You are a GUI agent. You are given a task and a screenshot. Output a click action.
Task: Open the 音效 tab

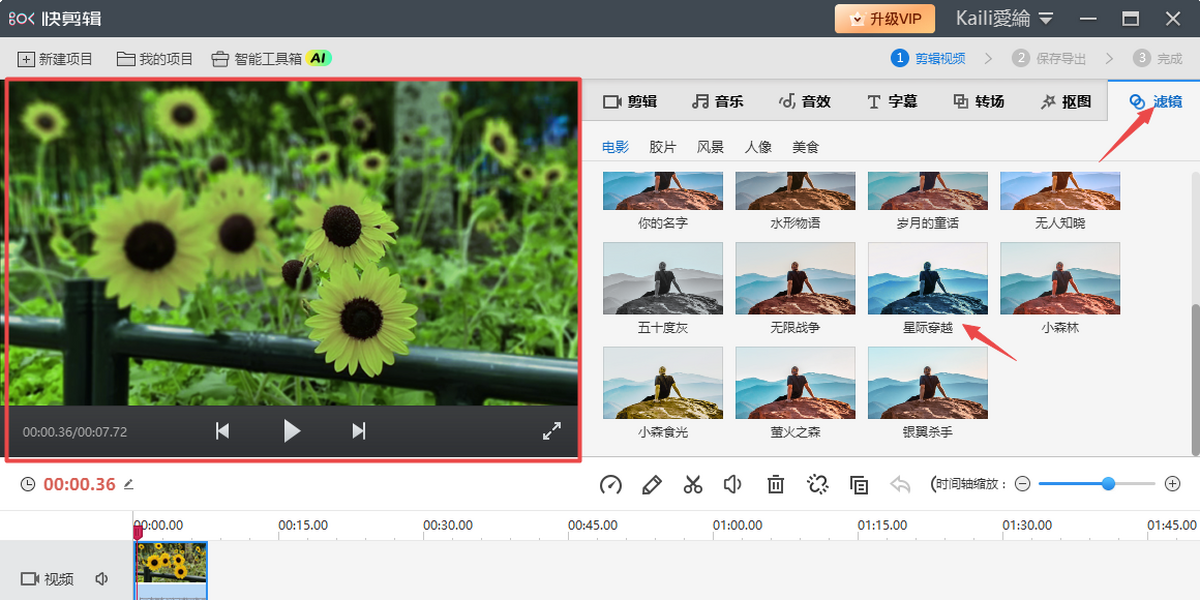pos(804,101)
